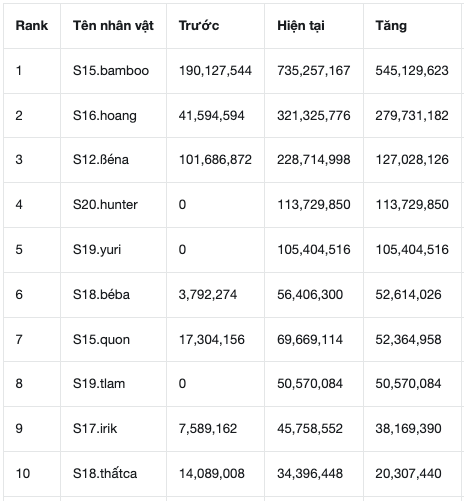Select the Hiện tại column header

[314, 26]
